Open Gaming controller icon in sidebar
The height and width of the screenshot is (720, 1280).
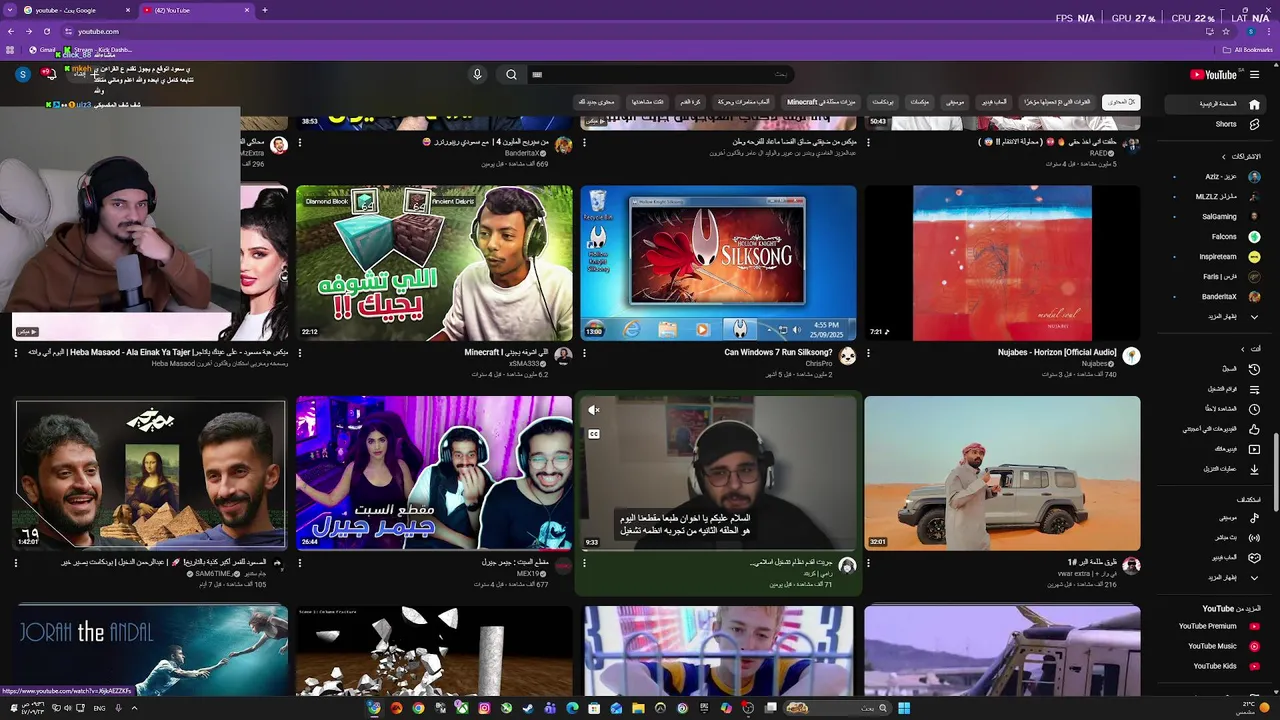1254,557
